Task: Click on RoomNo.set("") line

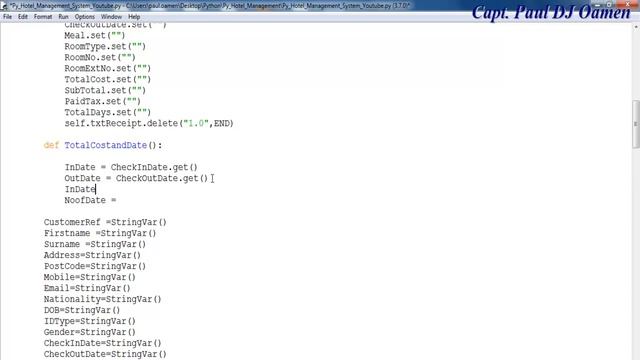Action: [x=100, y=58]
